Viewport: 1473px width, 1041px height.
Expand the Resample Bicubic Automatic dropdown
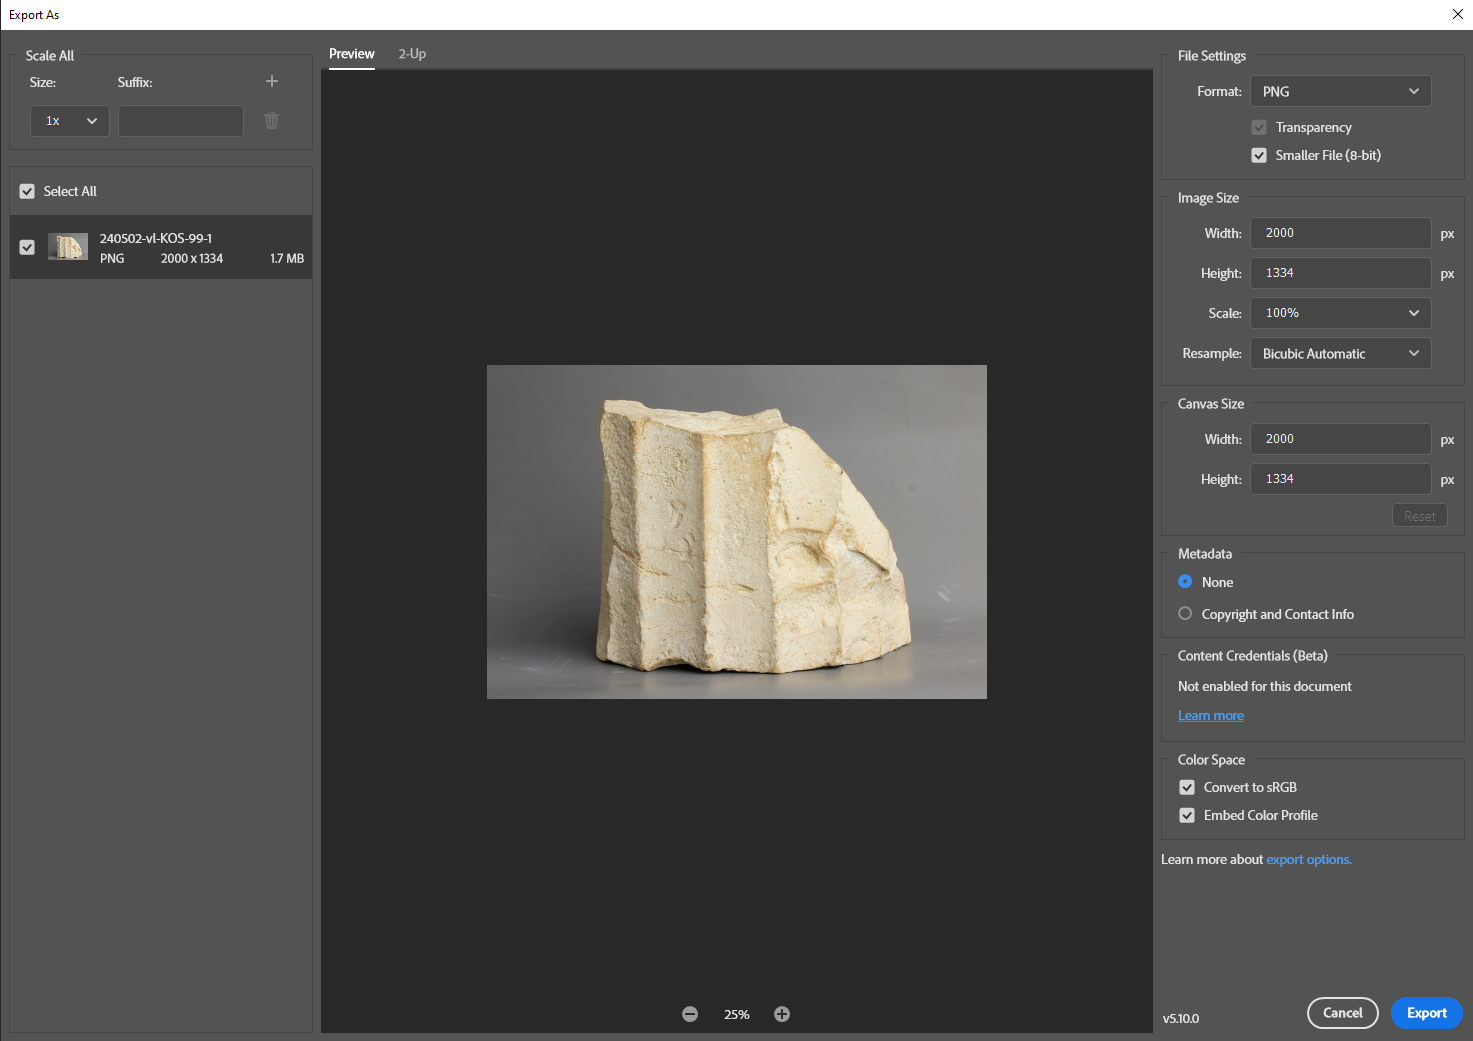coord(1340,353)
